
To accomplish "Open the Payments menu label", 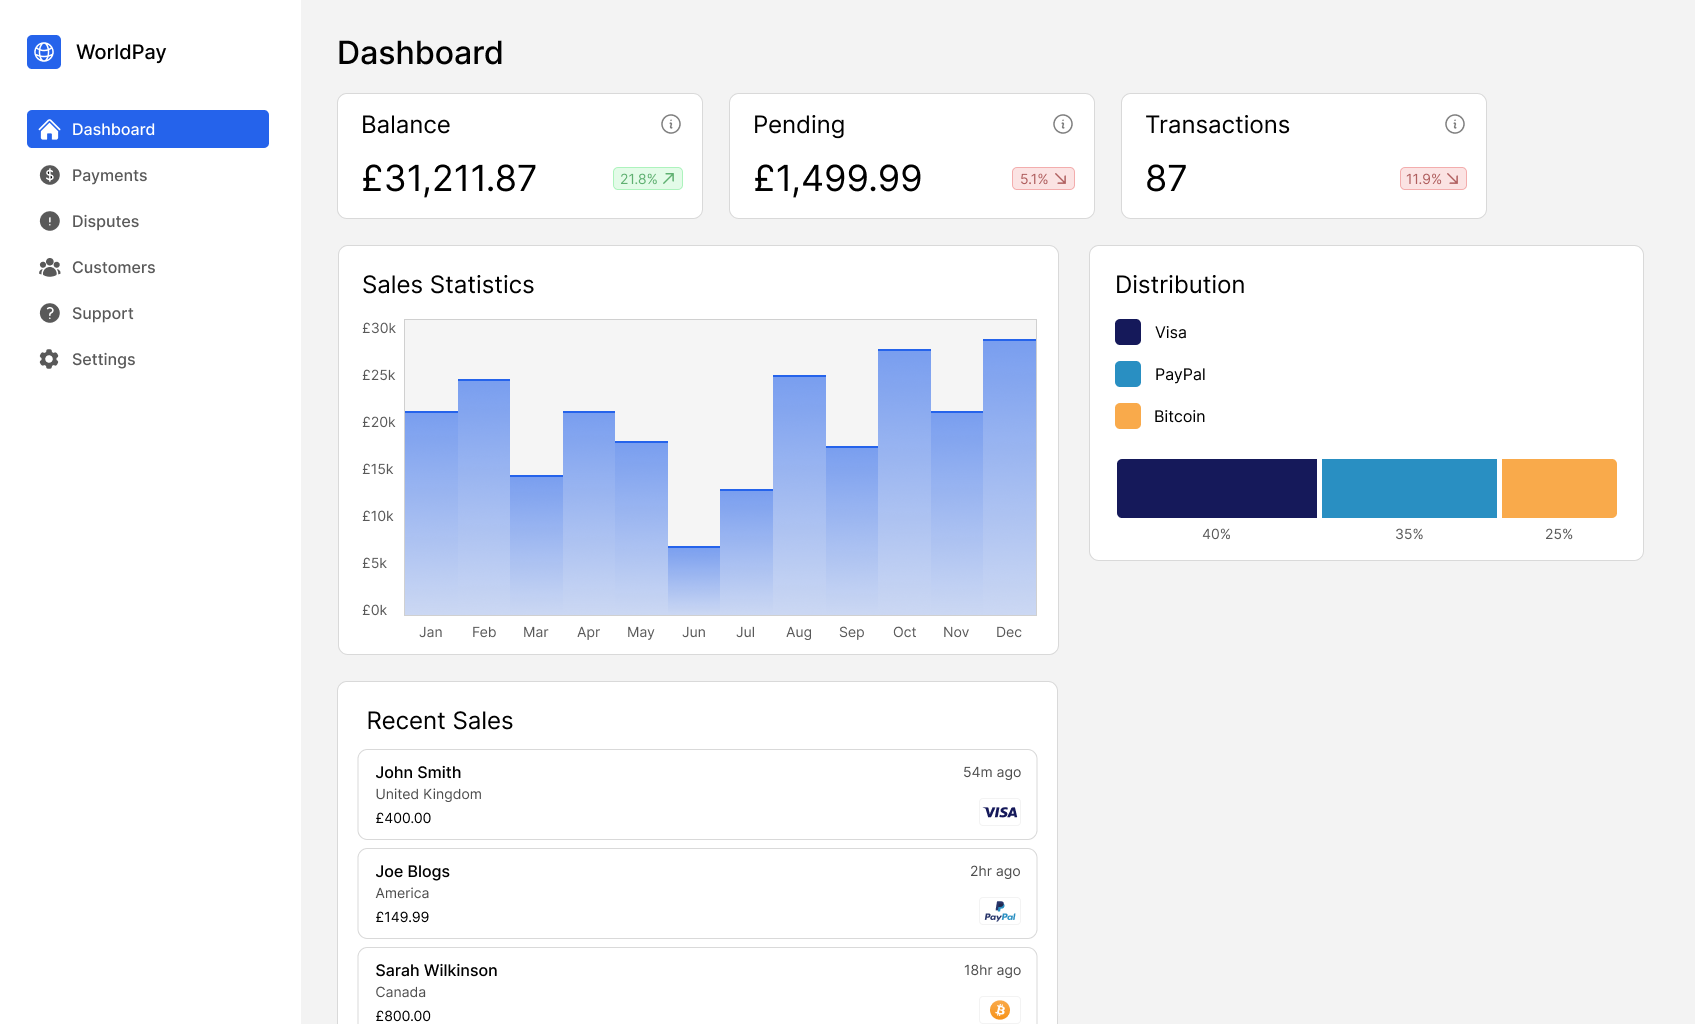I will (109, 175).
